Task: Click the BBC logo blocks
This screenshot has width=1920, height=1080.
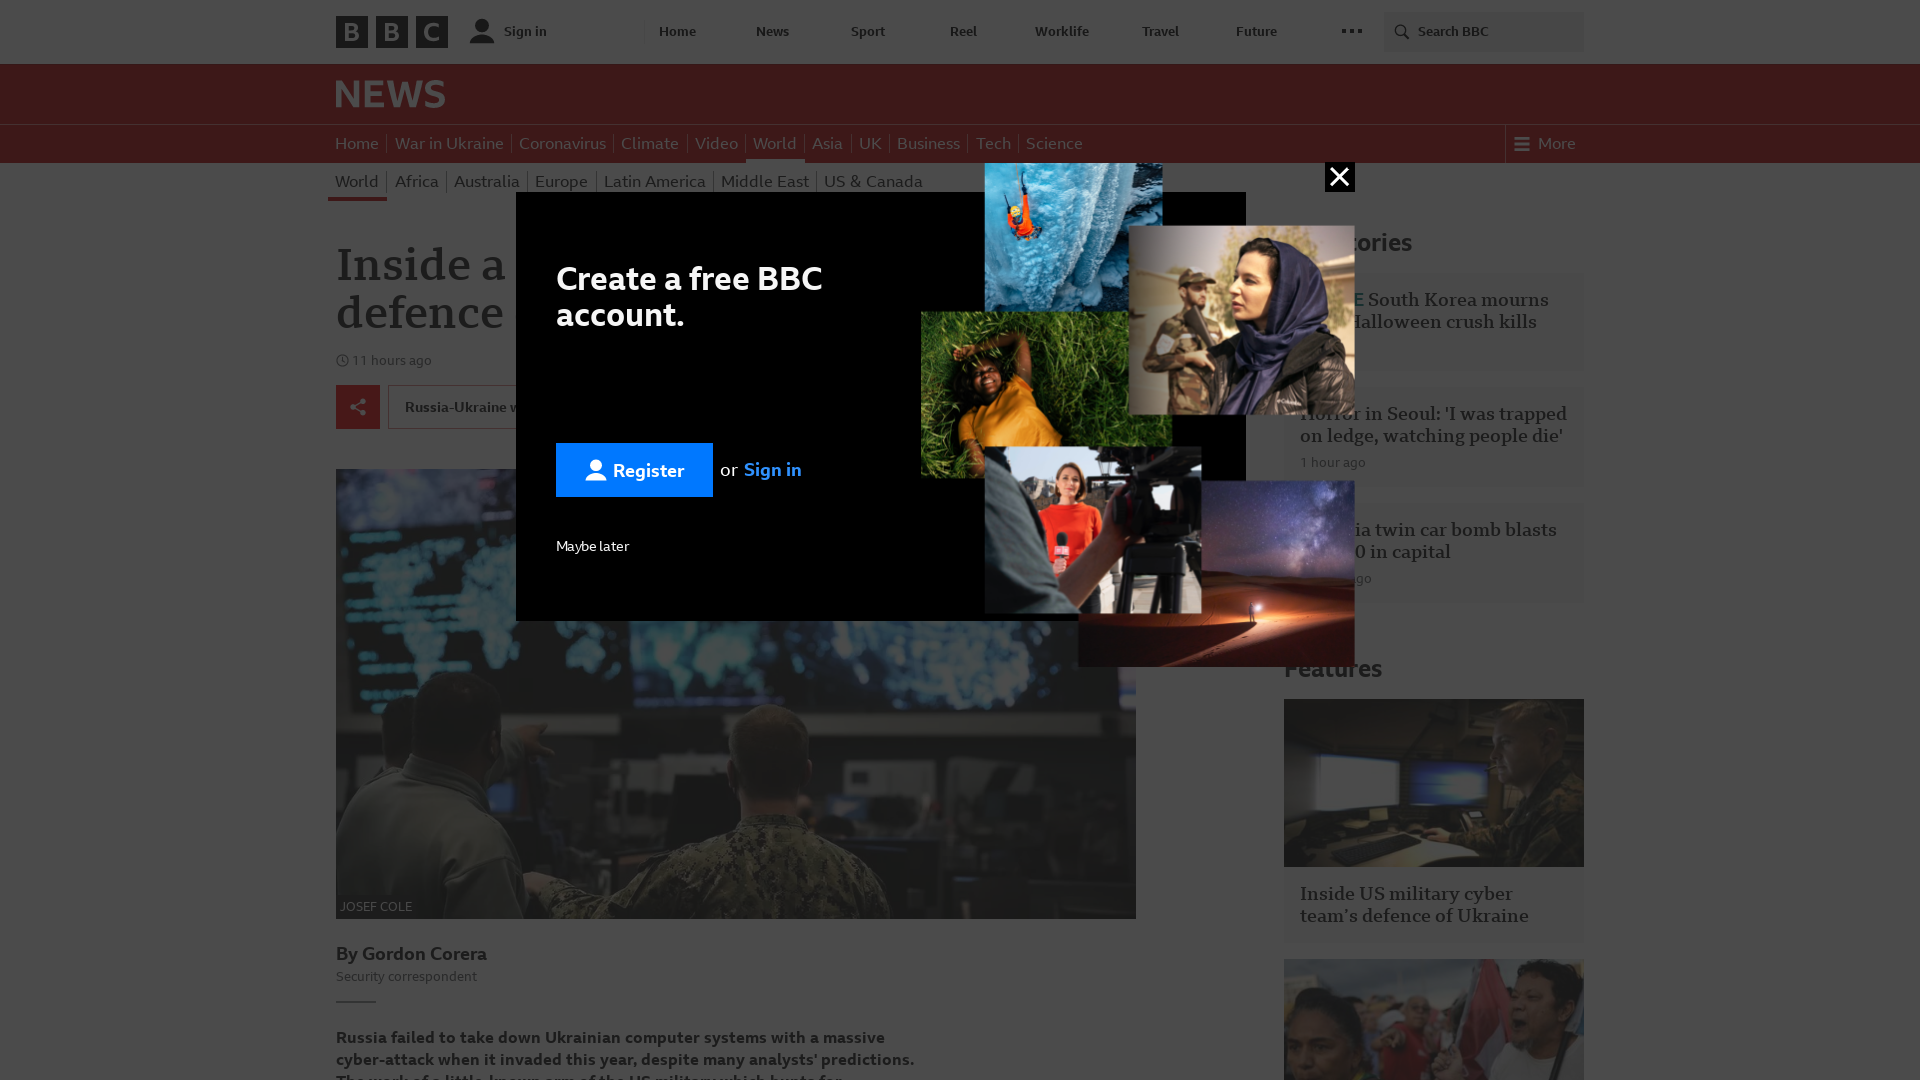Action: (391, 32)
